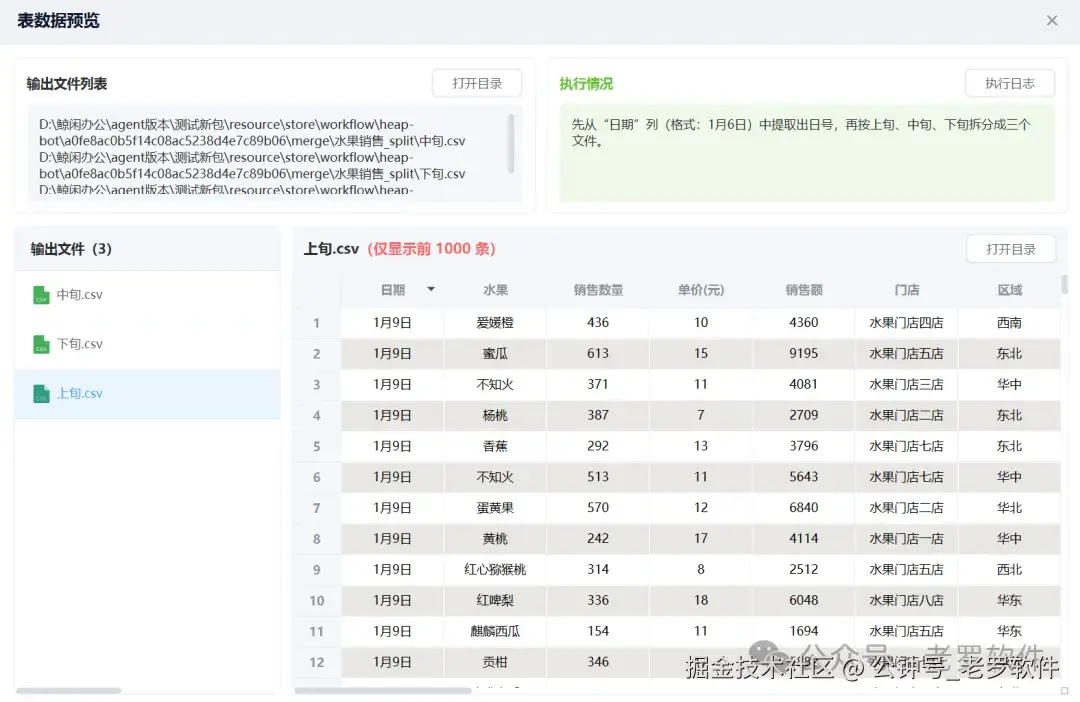This screenshot has height=702, width=1080.
Task: Select the 香蕉 cell in row 5
Action: click(495, 446)
